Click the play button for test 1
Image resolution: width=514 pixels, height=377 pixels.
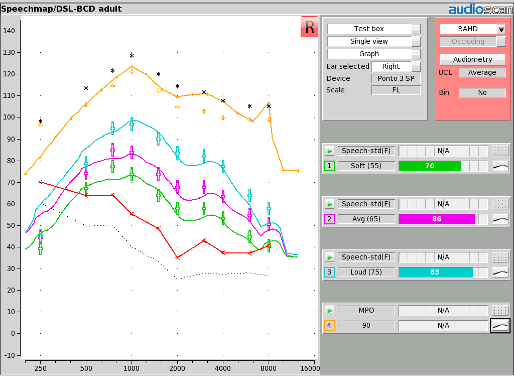click(329, 151)
